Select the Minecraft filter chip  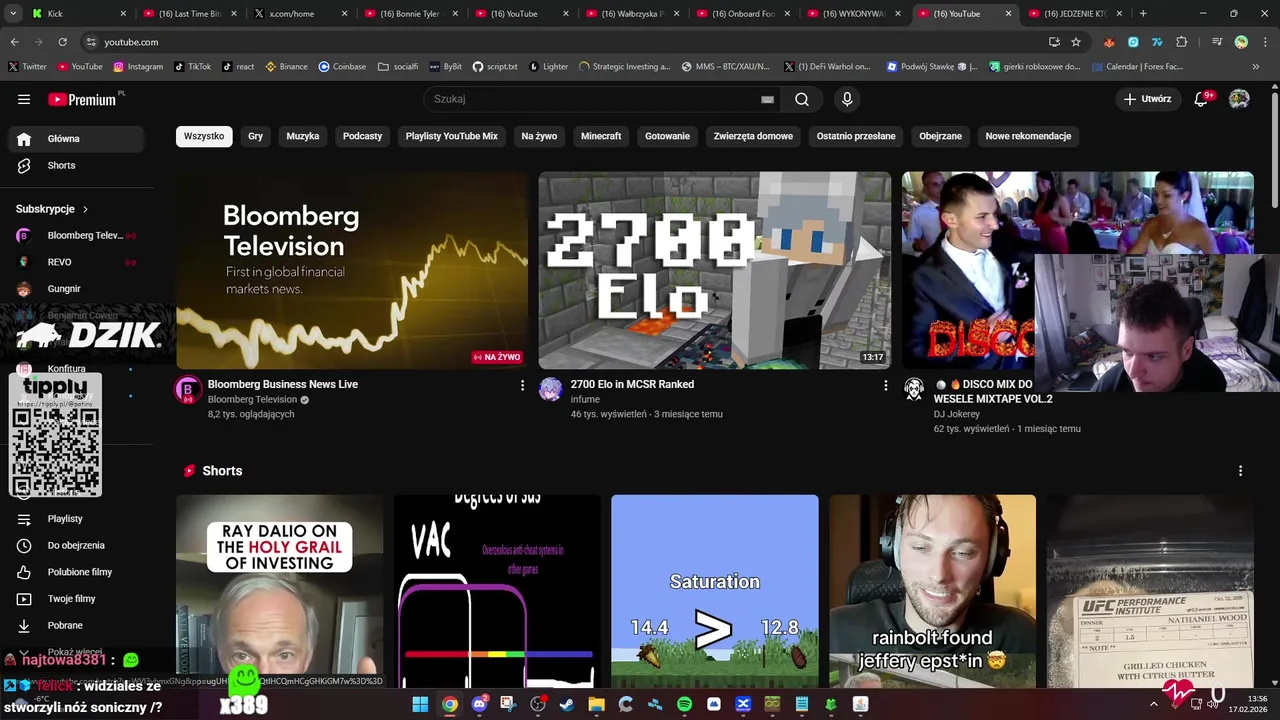coord(601,136)
